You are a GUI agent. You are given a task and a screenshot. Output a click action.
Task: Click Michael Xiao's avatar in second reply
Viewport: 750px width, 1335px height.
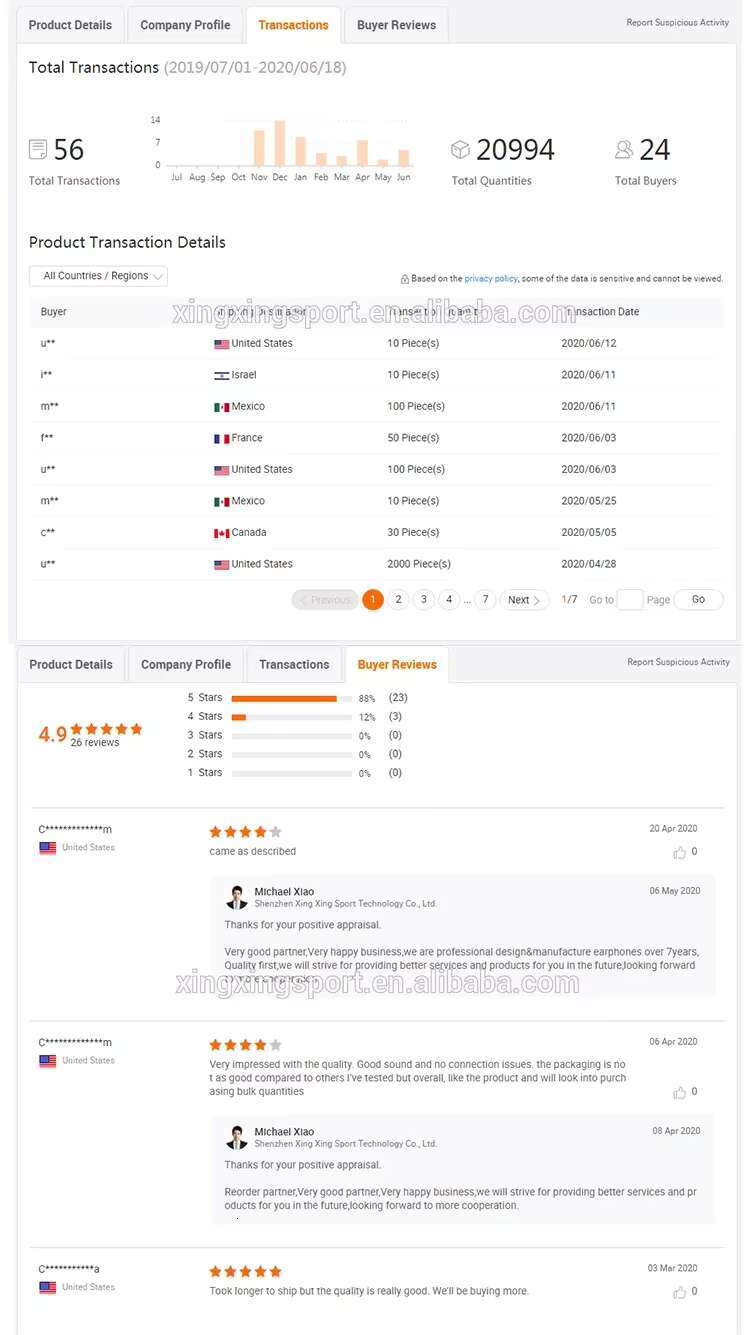click(x=237, y=1137)
